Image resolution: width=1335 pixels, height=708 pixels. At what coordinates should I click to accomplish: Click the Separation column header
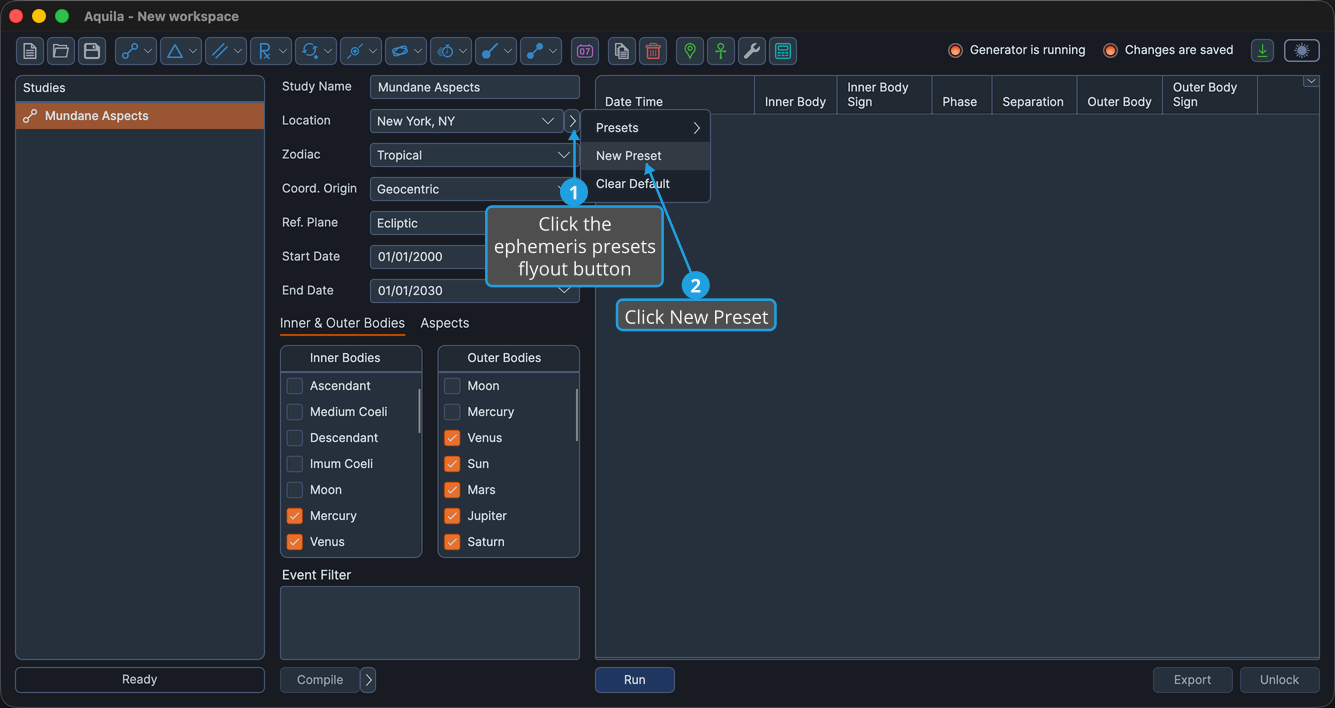click(x=1034, y=95)
